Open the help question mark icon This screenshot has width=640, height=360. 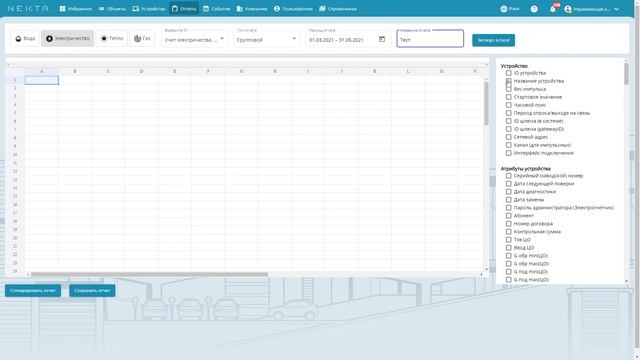(534, 9)
